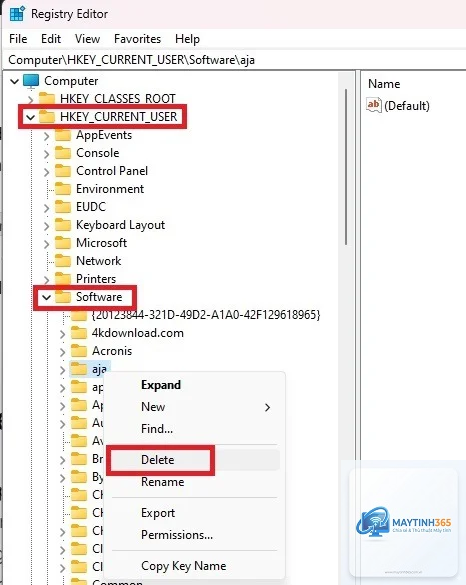Click the tree pane vertical scrollbar thumb
The image size is (466, 585).
[x=346, y=167]
